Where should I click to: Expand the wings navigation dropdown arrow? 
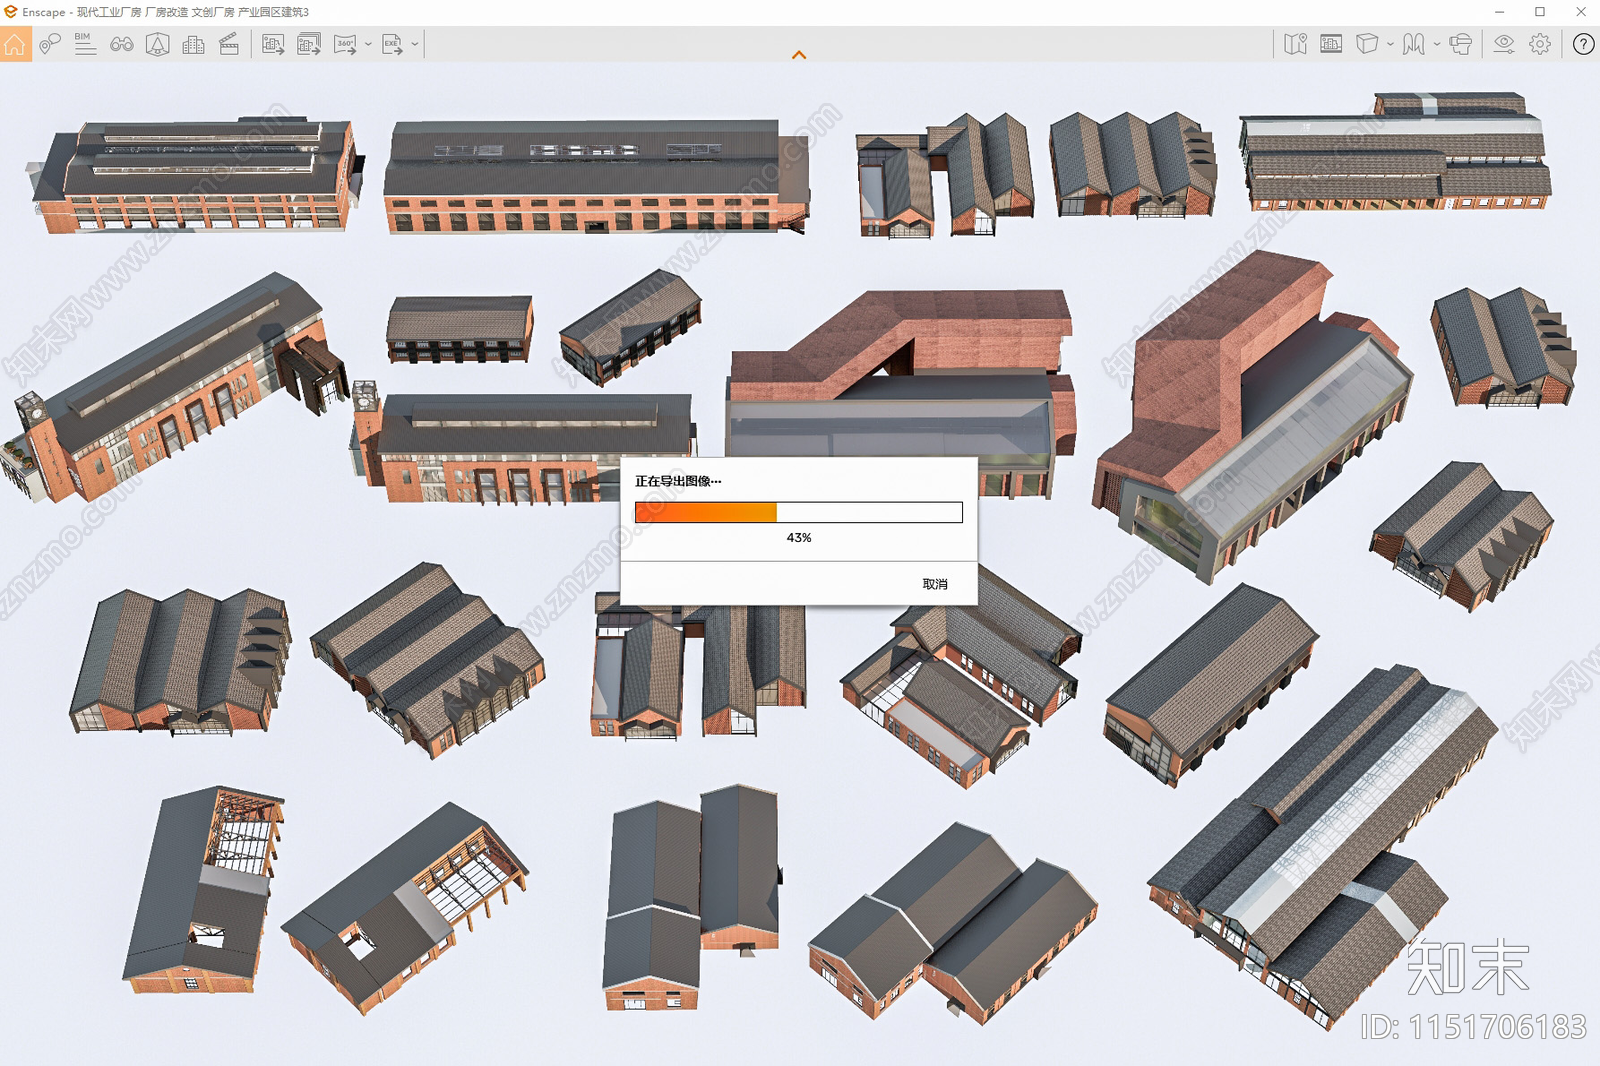tap(1437, 44)
